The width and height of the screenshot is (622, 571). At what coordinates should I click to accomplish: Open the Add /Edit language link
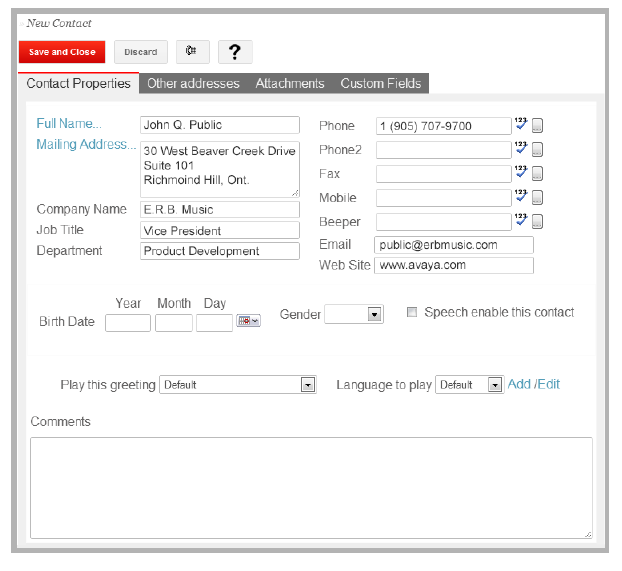tap(534, 384)
